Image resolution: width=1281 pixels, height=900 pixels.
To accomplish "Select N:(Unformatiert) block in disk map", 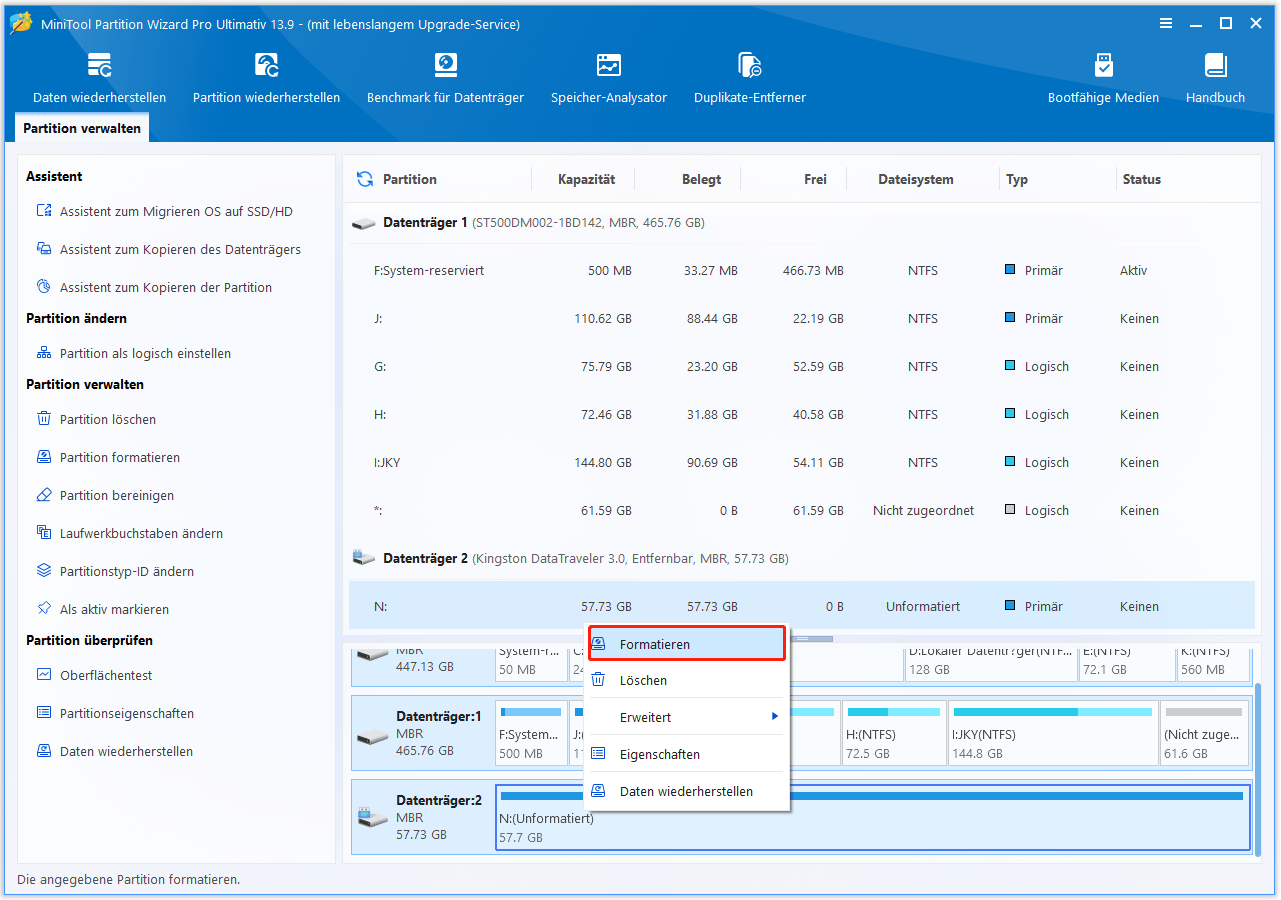I will [x=873, y=817].
